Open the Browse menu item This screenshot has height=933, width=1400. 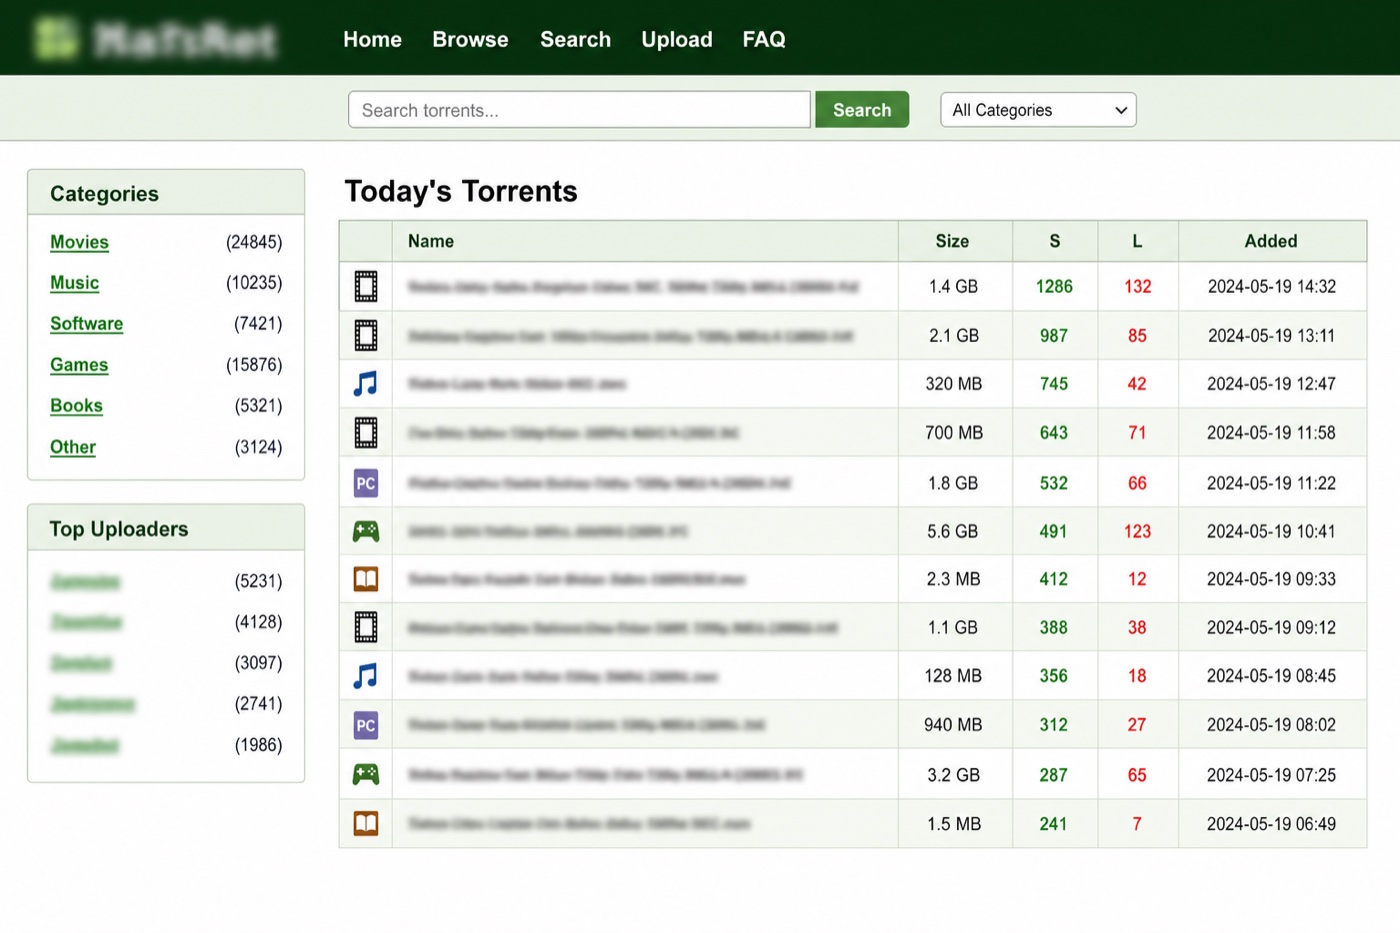click(470, 39)
